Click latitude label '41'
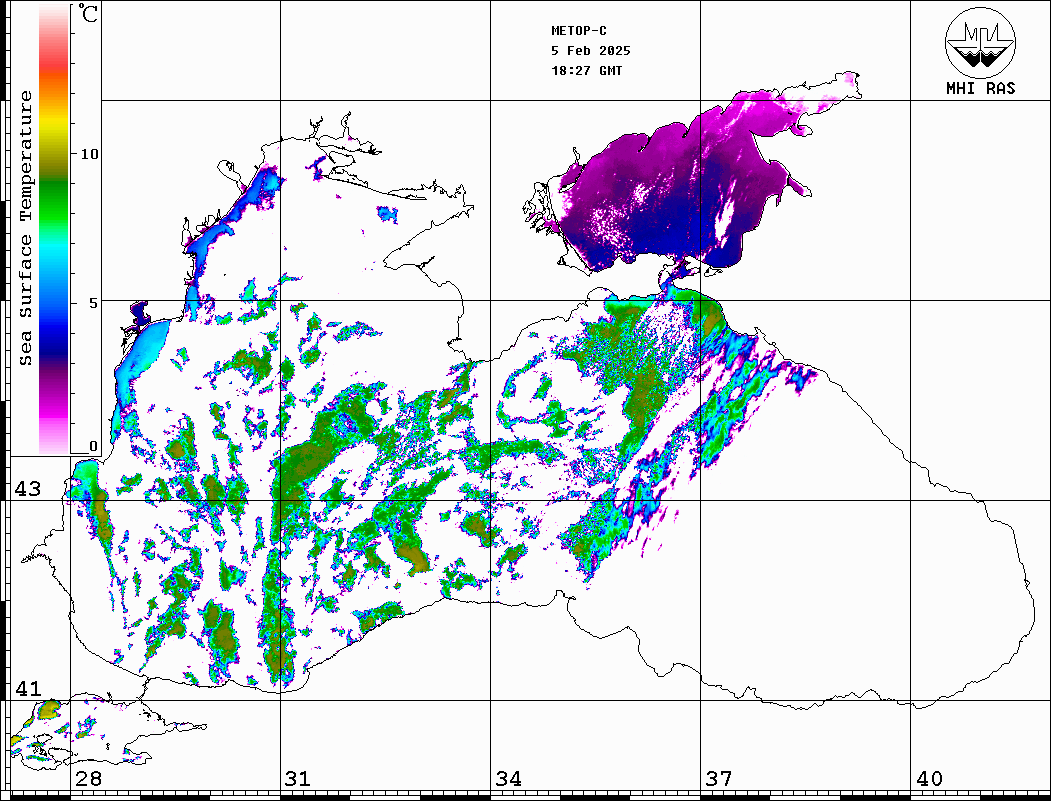The image size is (1051, 801). pyautogui.click(x=28, y=688)
